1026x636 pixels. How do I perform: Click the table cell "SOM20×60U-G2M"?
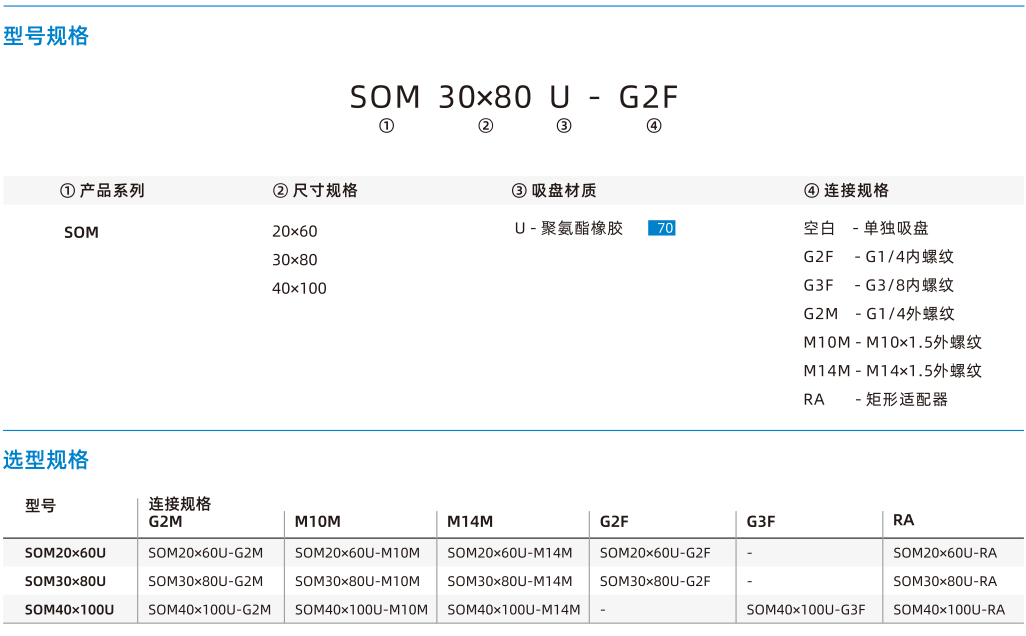pos(205,553)
